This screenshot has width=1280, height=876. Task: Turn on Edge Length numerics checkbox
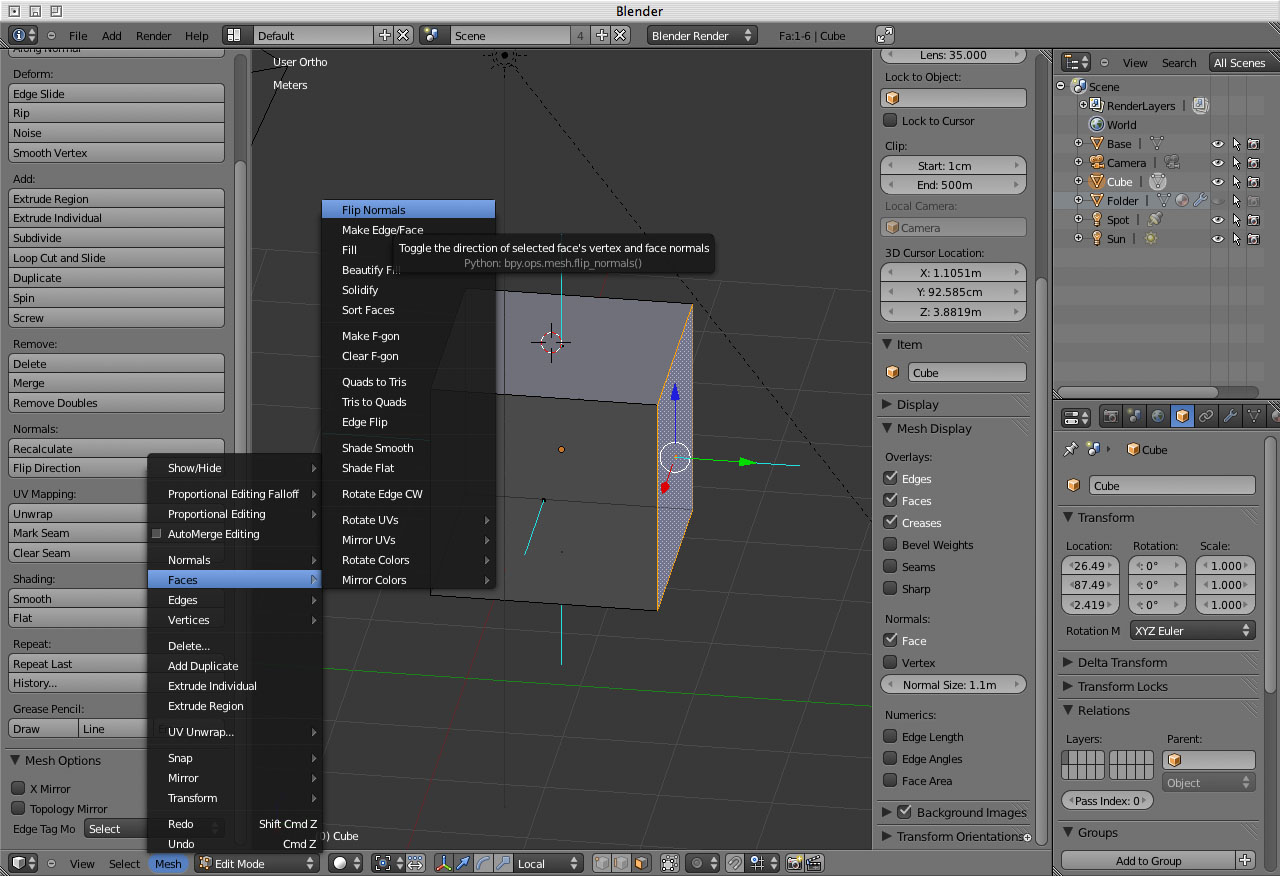coord(890,737)
